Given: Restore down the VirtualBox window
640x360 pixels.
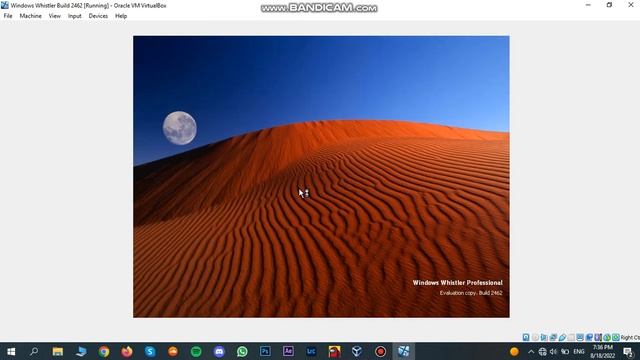Looking at the screenshot, I should tap(609, 5).
